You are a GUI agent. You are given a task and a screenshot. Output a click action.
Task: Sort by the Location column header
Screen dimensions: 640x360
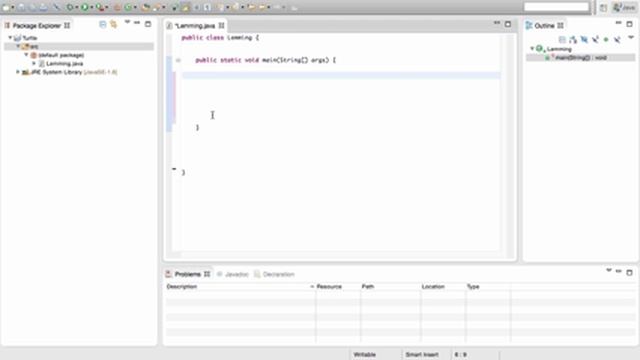click(443, 287)
